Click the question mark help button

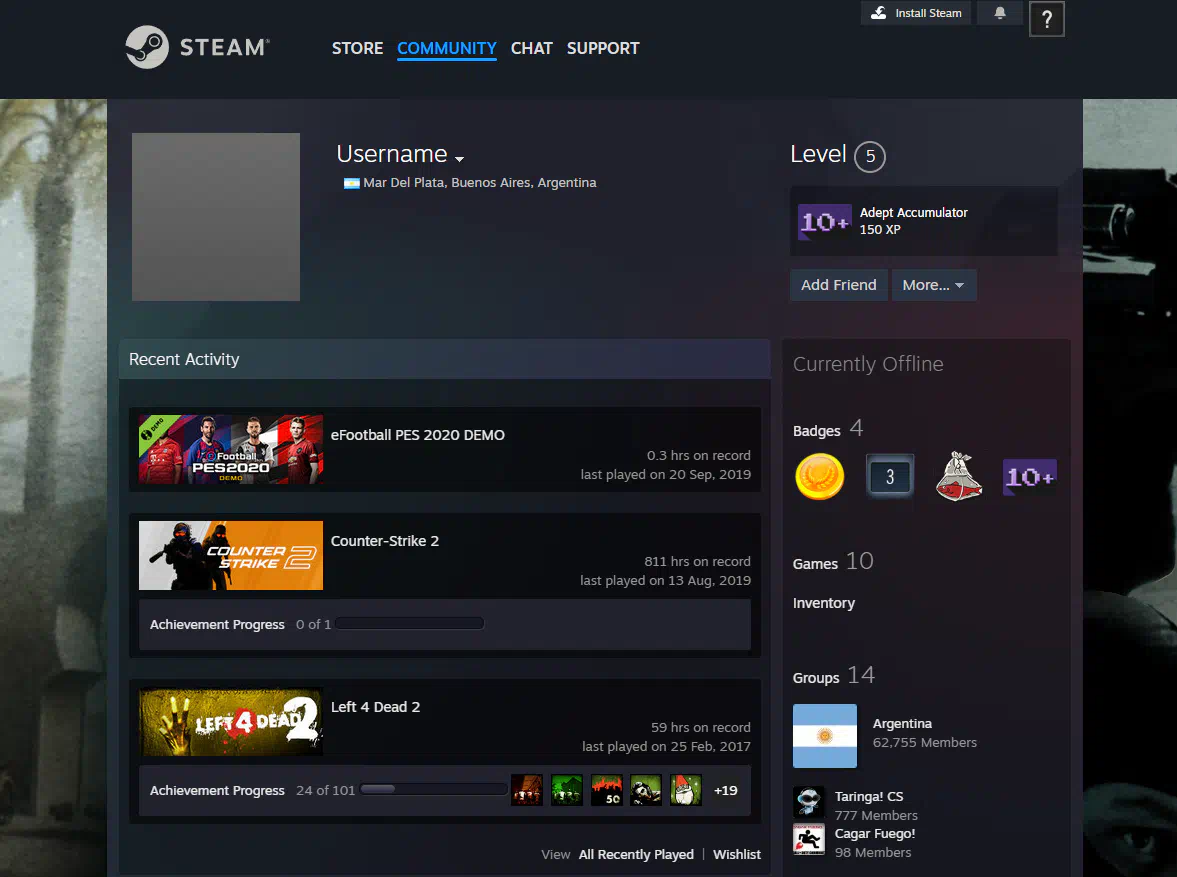1046,19
